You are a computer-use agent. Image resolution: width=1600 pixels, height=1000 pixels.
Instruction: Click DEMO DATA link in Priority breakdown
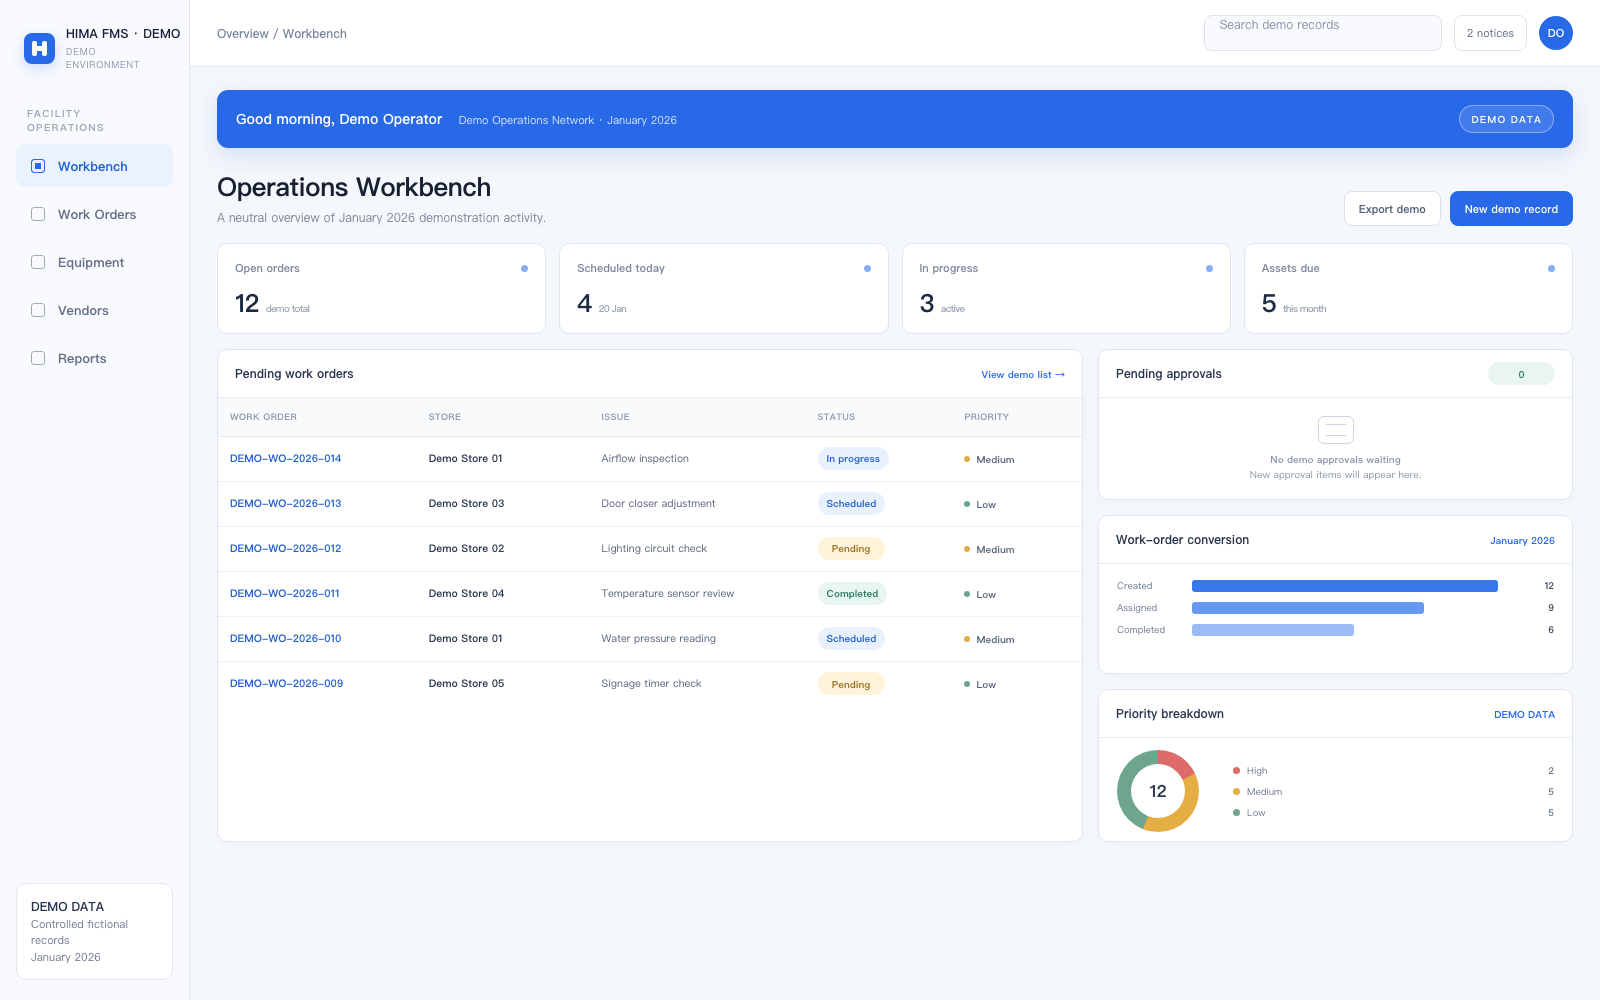point(1524,715)
